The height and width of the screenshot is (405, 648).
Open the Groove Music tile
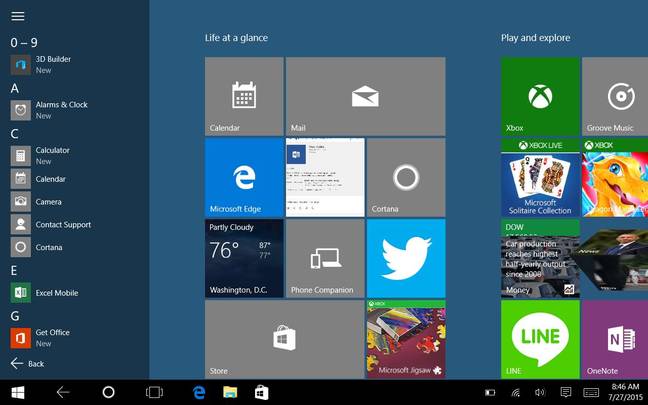click(x=615, y=96)
